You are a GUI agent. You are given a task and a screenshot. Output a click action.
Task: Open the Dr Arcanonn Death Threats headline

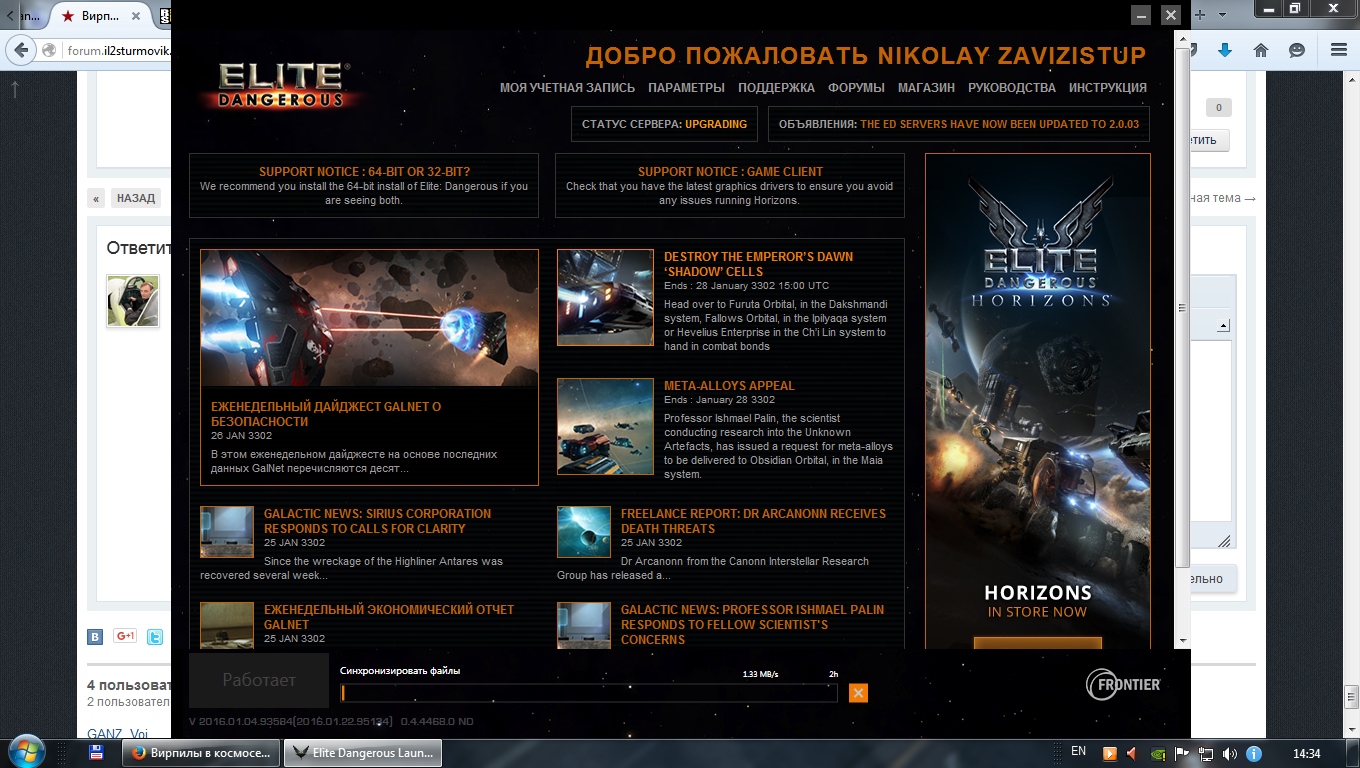[x=754, y=521]
